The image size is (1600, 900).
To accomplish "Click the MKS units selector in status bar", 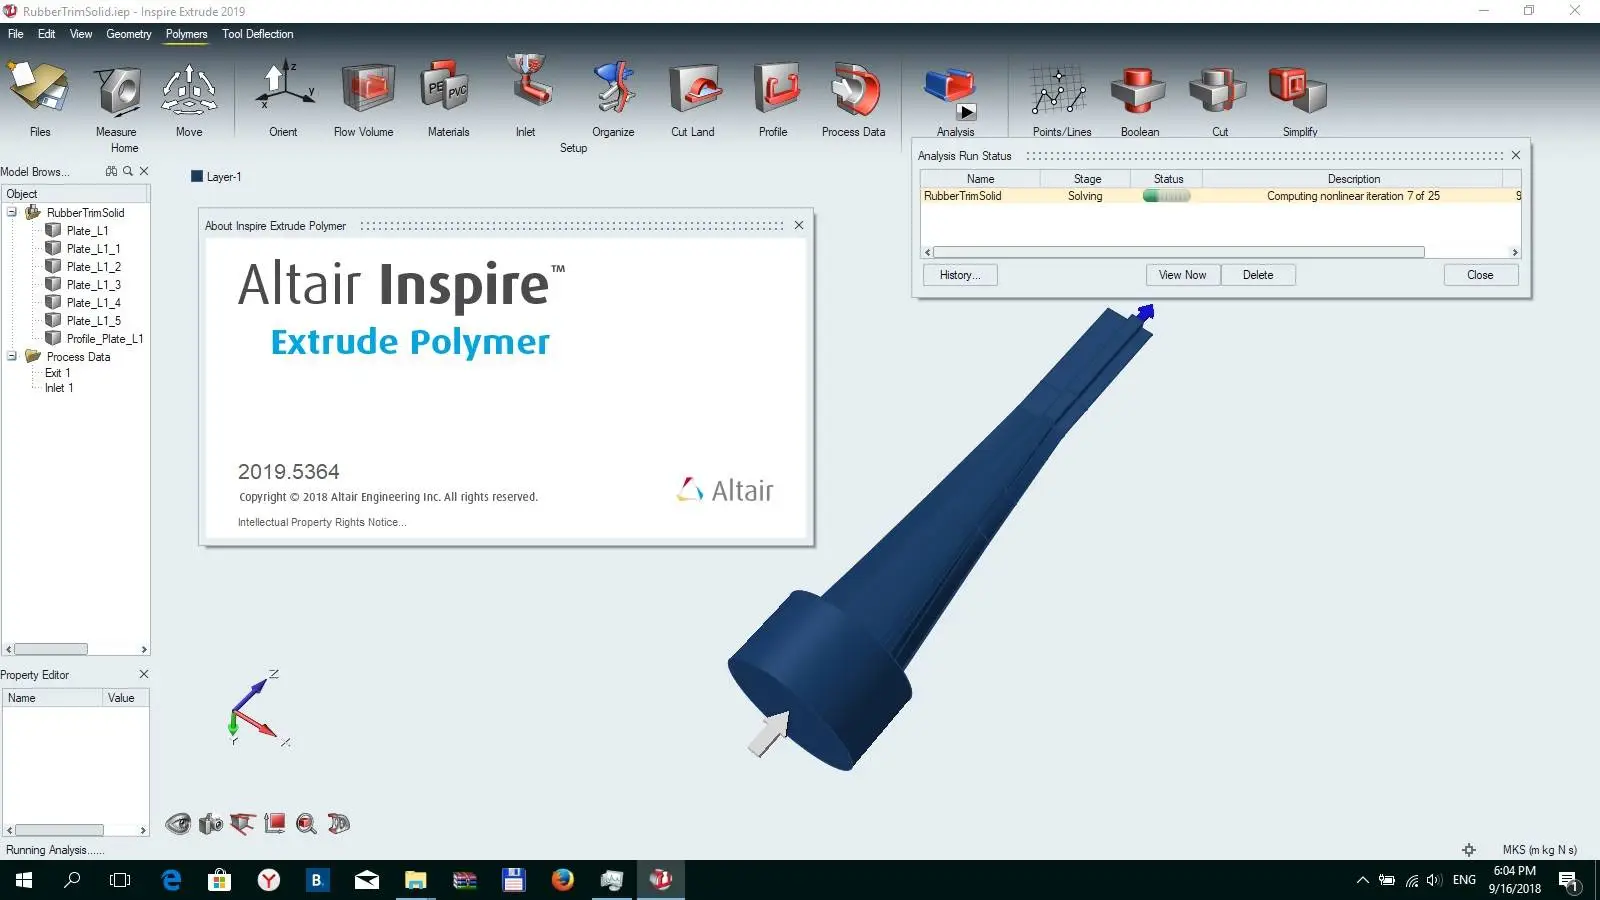I will tap(1540, 850).
